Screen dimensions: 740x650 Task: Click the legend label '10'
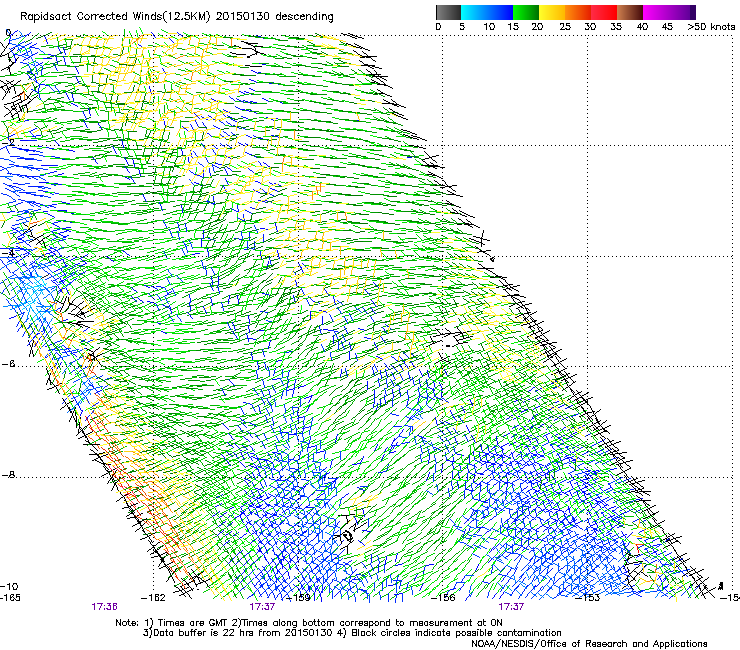pos(489,26)
